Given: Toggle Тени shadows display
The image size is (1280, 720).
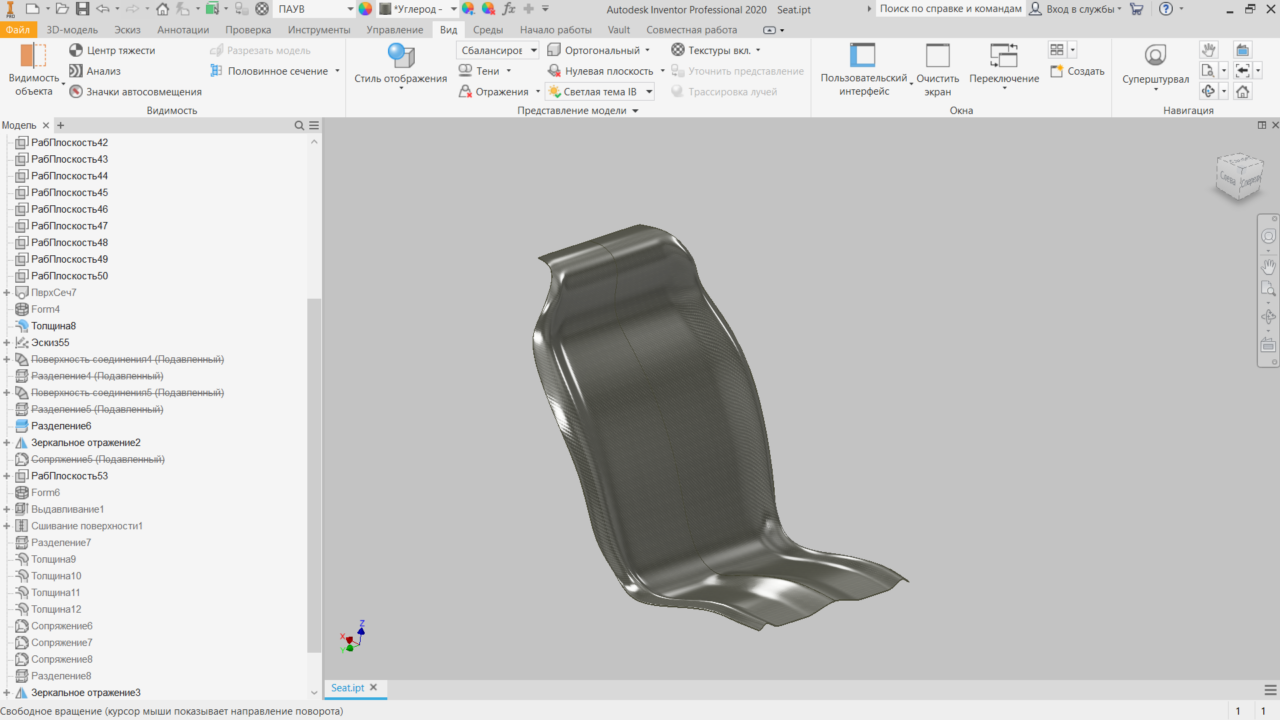Looking at the screenshot, I should coord(485,71).
